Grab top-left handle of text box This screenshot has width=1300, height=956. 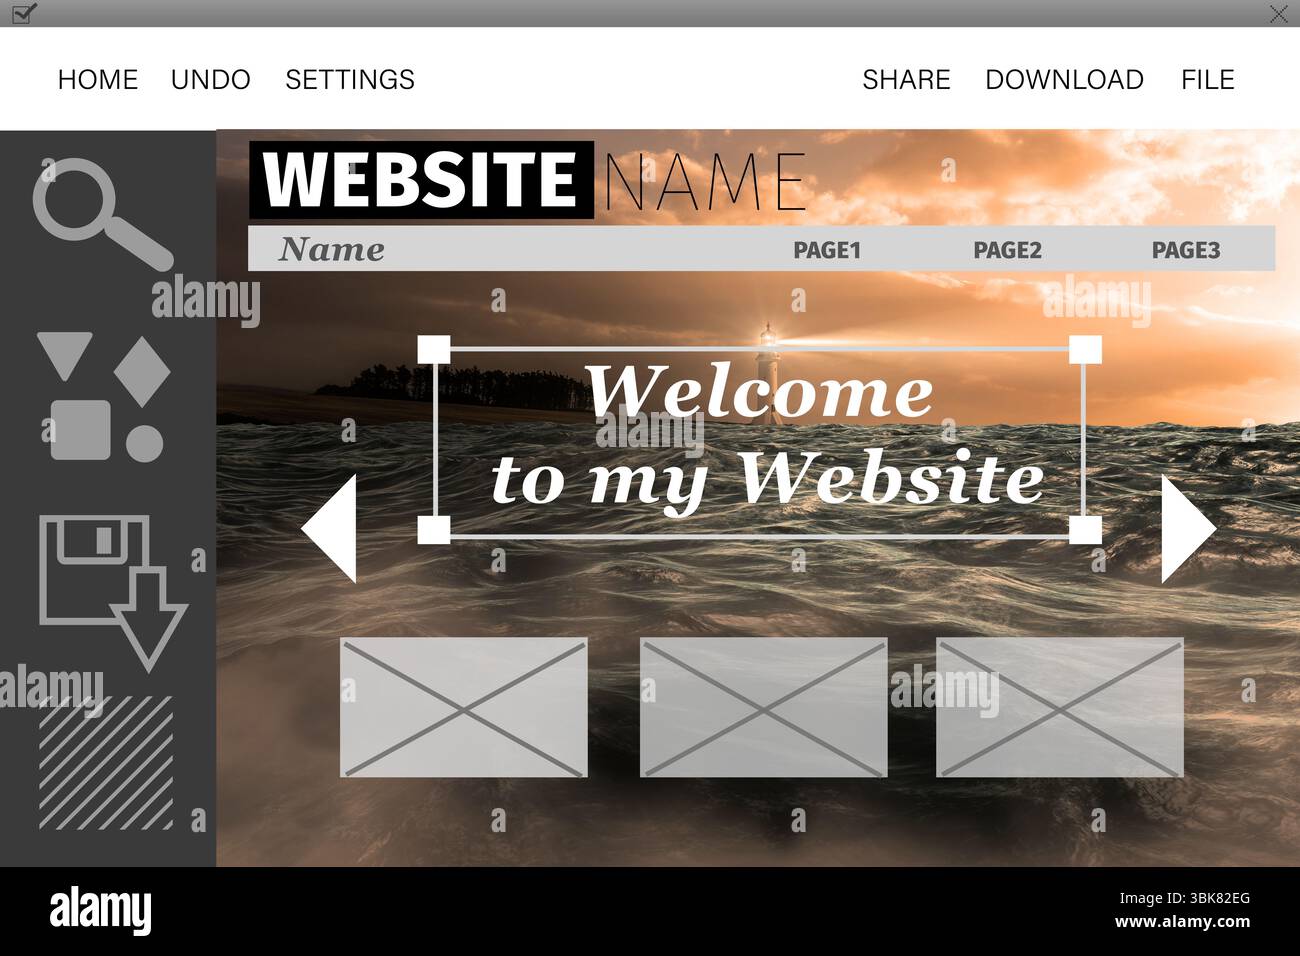tap(434, 350)
